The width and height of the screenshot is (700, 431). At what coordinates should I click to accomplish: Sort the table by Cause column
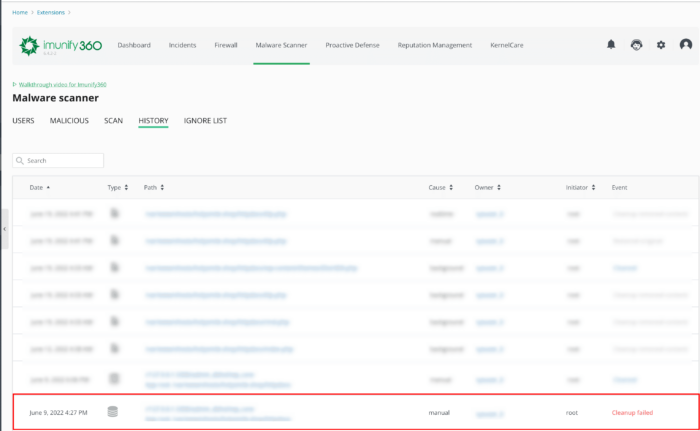click(440, 187)
